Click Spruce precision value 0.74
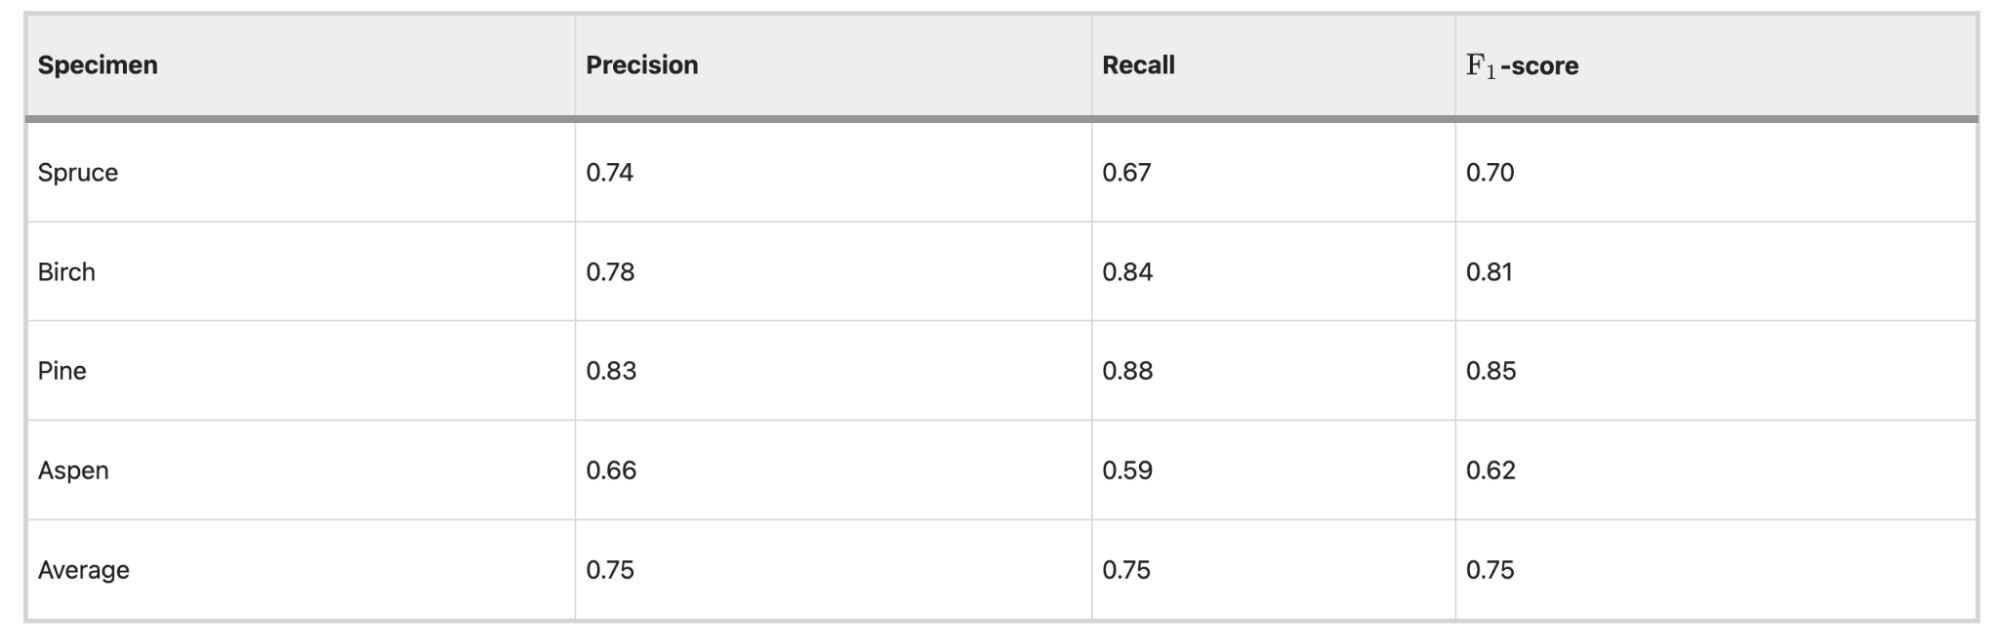The width and height of the screenshot is (1999, 639). click(610, 173)
